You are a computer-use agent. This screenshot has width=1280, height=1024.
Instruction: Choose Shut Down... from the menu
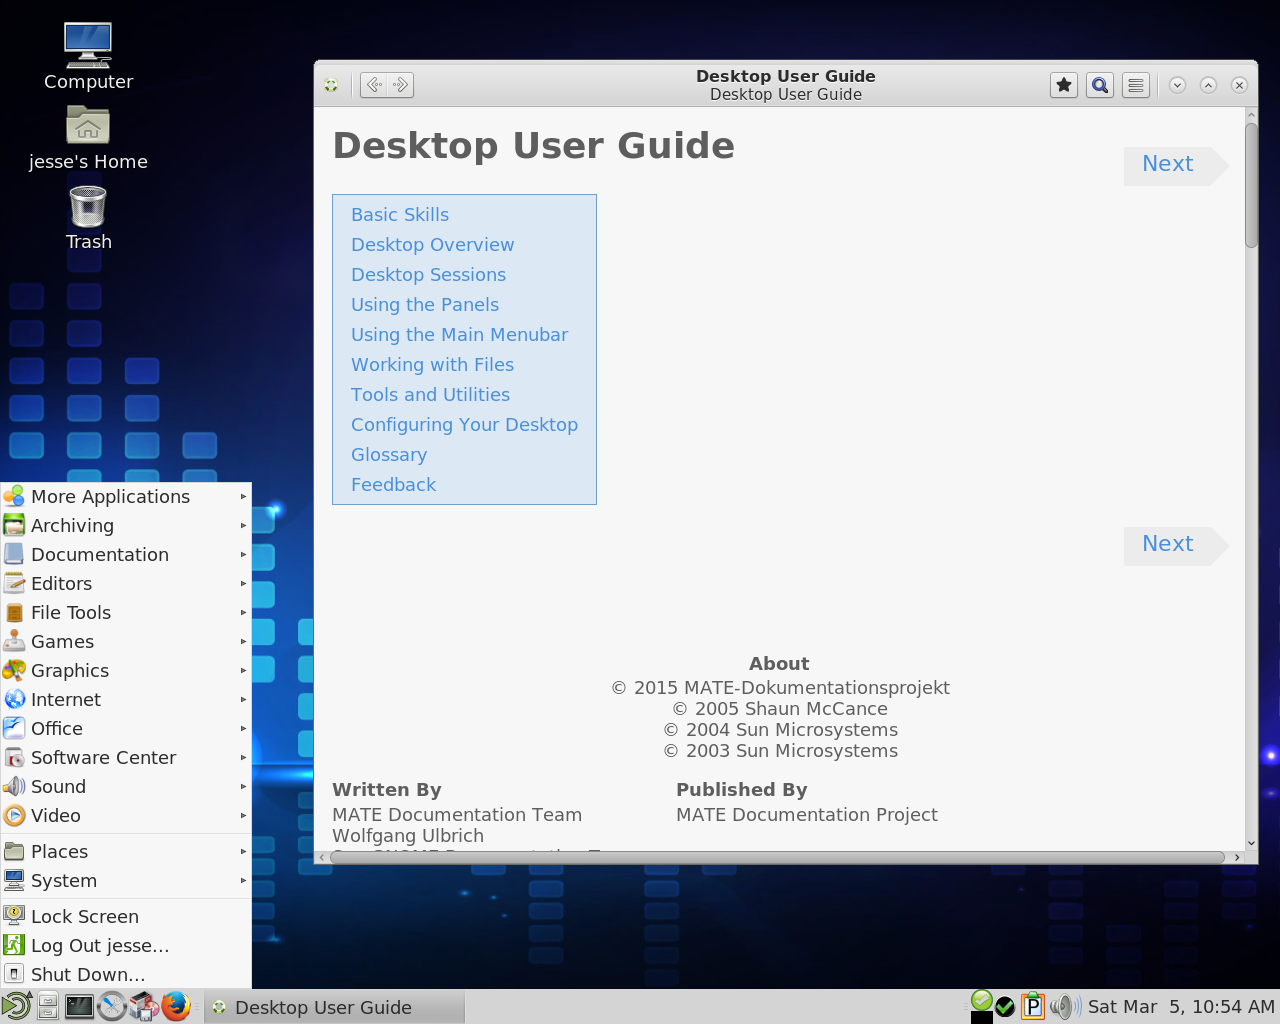tap(126, 974)
